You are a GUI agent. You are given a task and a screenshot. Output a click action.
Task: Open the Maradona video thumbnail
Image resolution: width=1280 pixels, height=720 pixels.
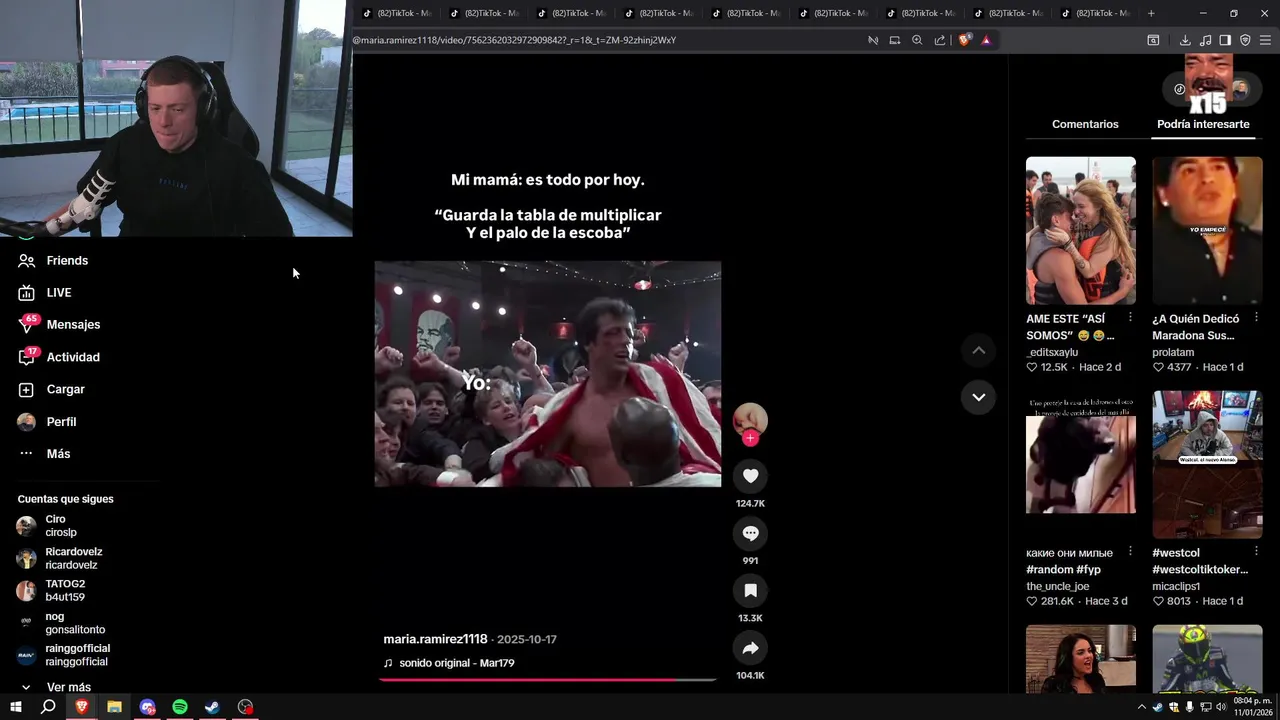(1207, 230)
